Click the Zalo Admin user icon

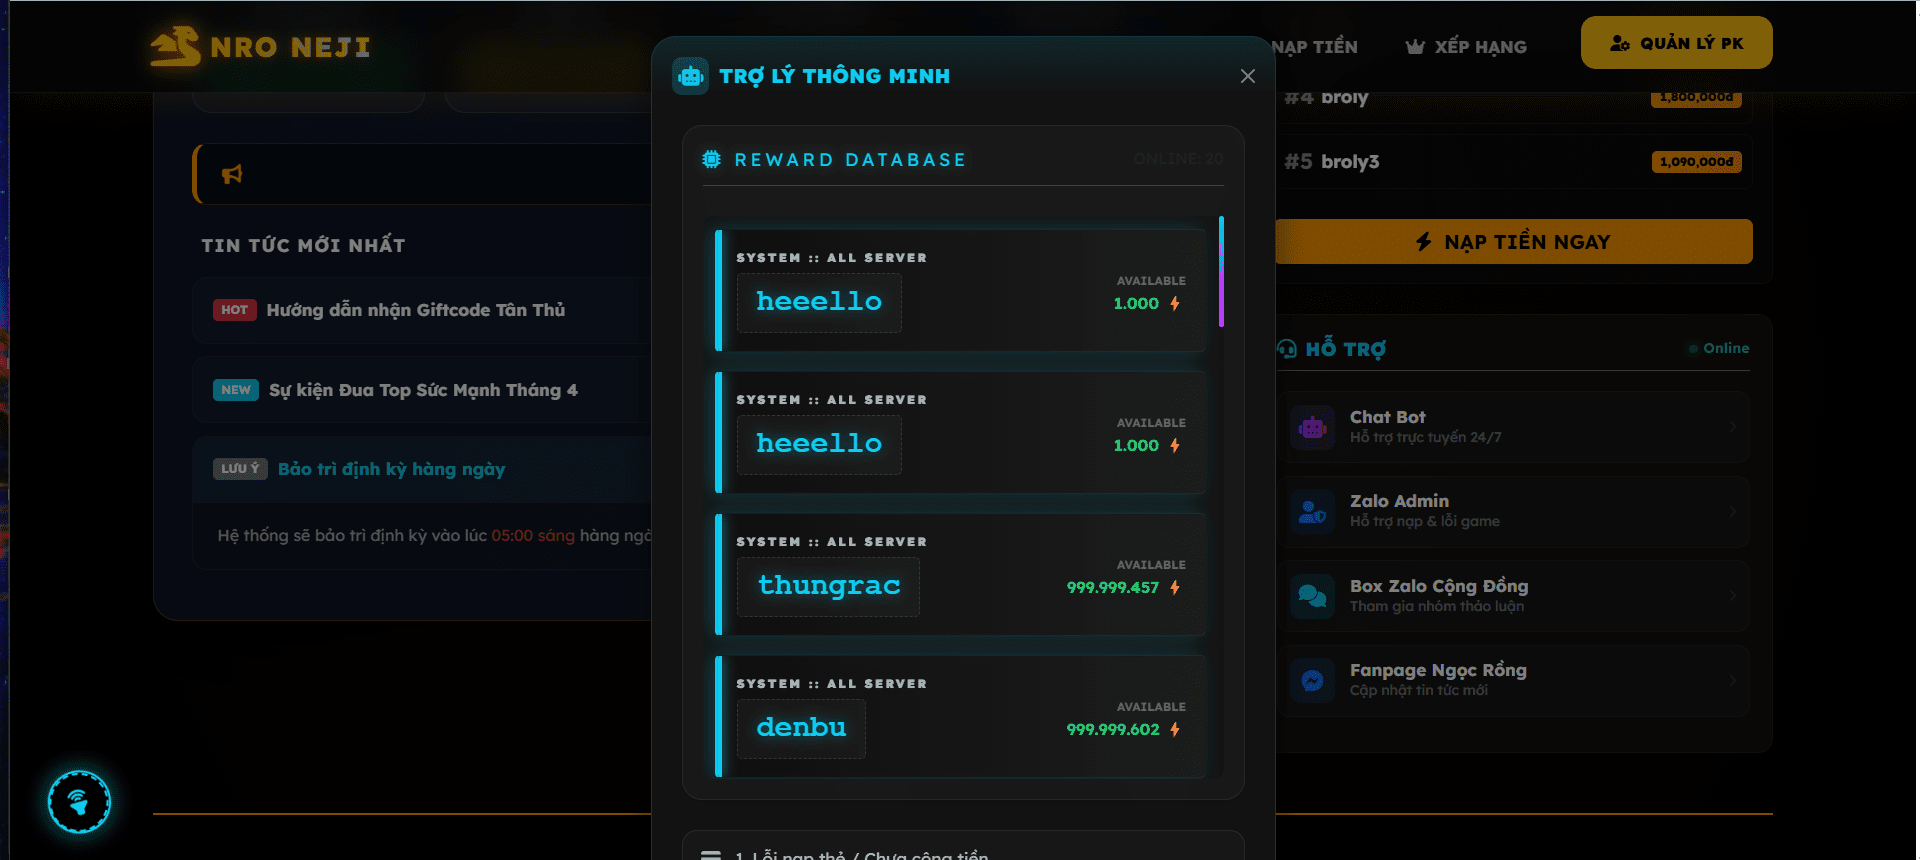coord(1312,512)
